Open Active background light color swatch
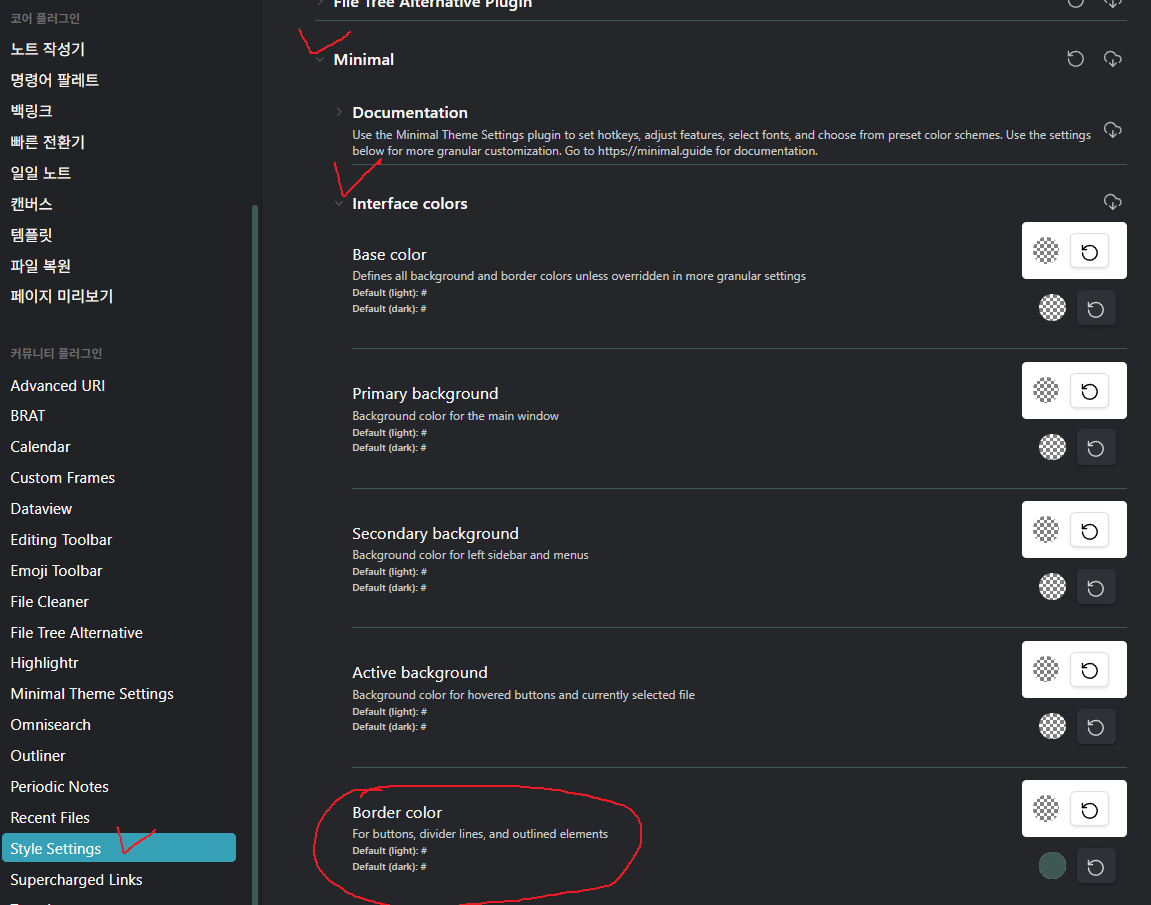The height and width of the screenshot is (905, 1151). 1046,669
